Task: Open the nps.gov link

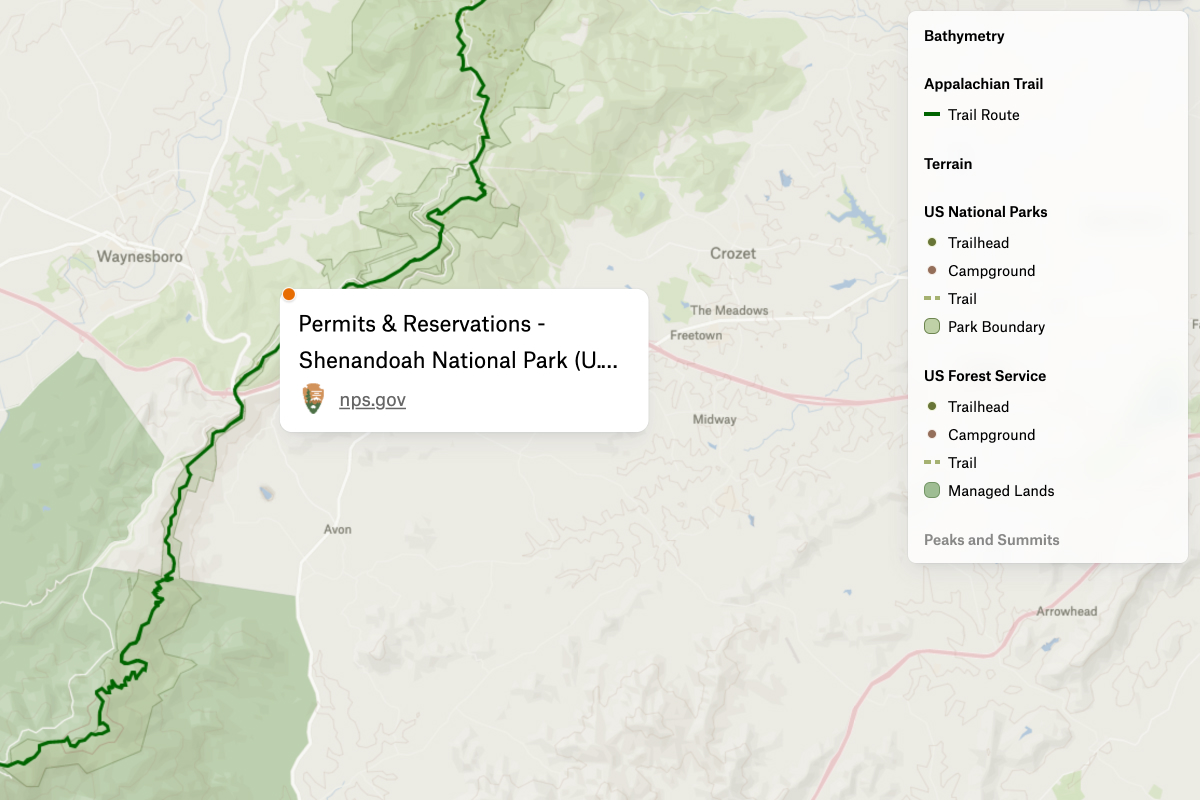Action: 372,398
